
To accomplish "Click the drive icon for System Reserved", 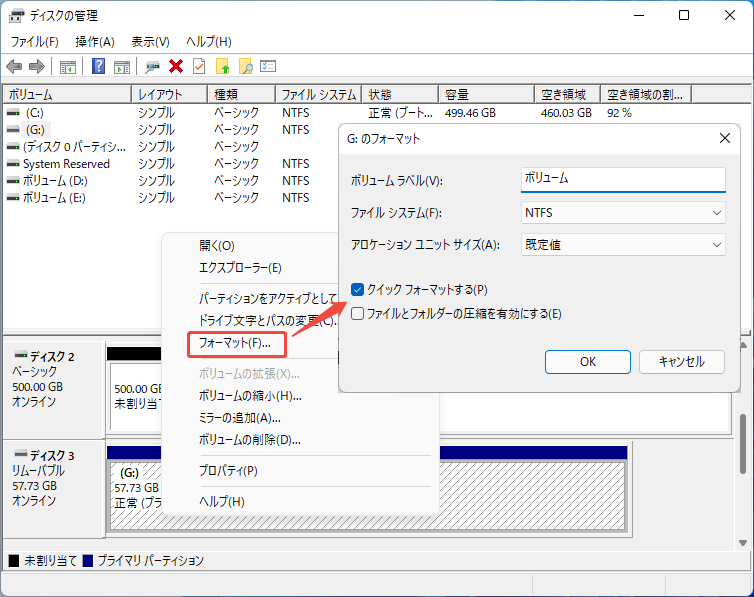I will [x=13, y=164].
